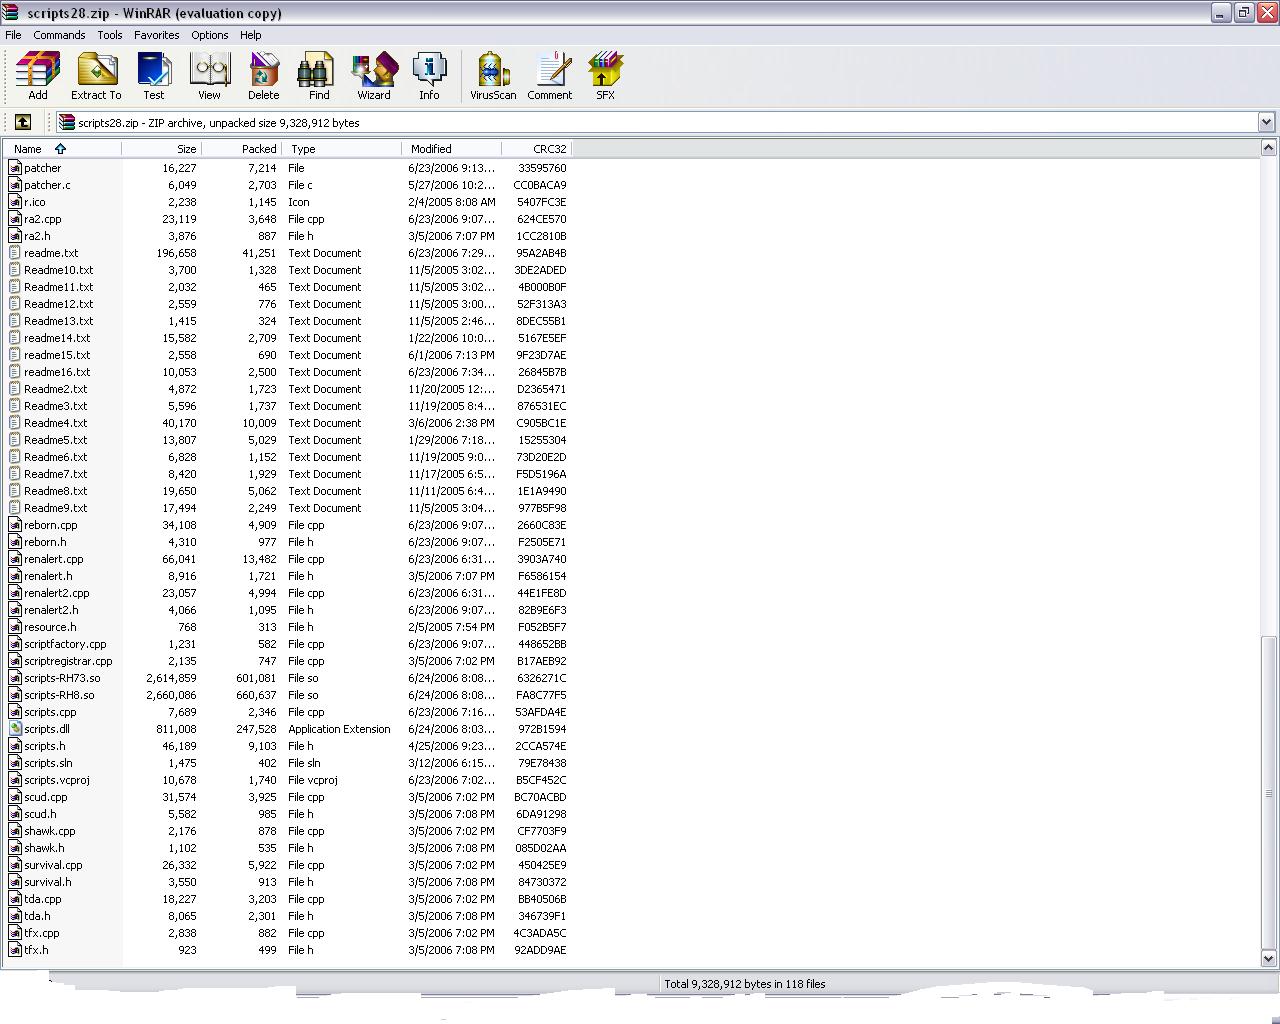The height and width of the screenshot is (1024, 1280).
Task: Show archive Info
Action: point(429,76)
